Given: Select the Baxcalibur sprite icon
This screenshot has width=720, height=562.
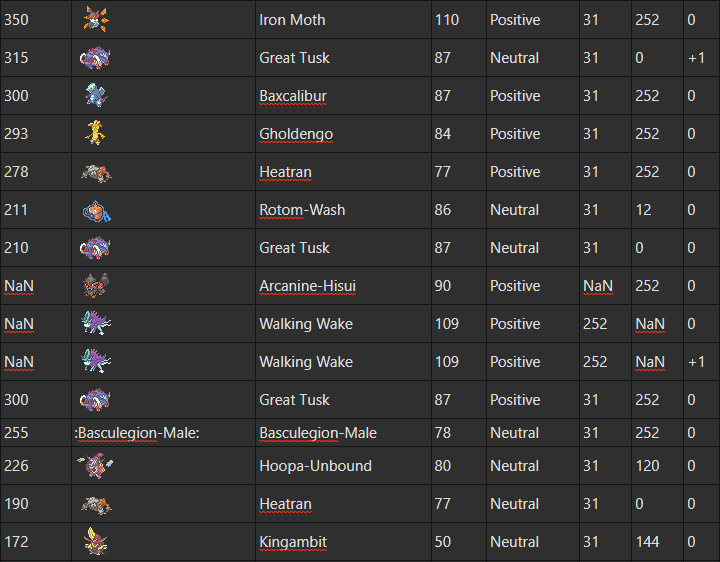Looking at the screenshot, I should point(95,96).
